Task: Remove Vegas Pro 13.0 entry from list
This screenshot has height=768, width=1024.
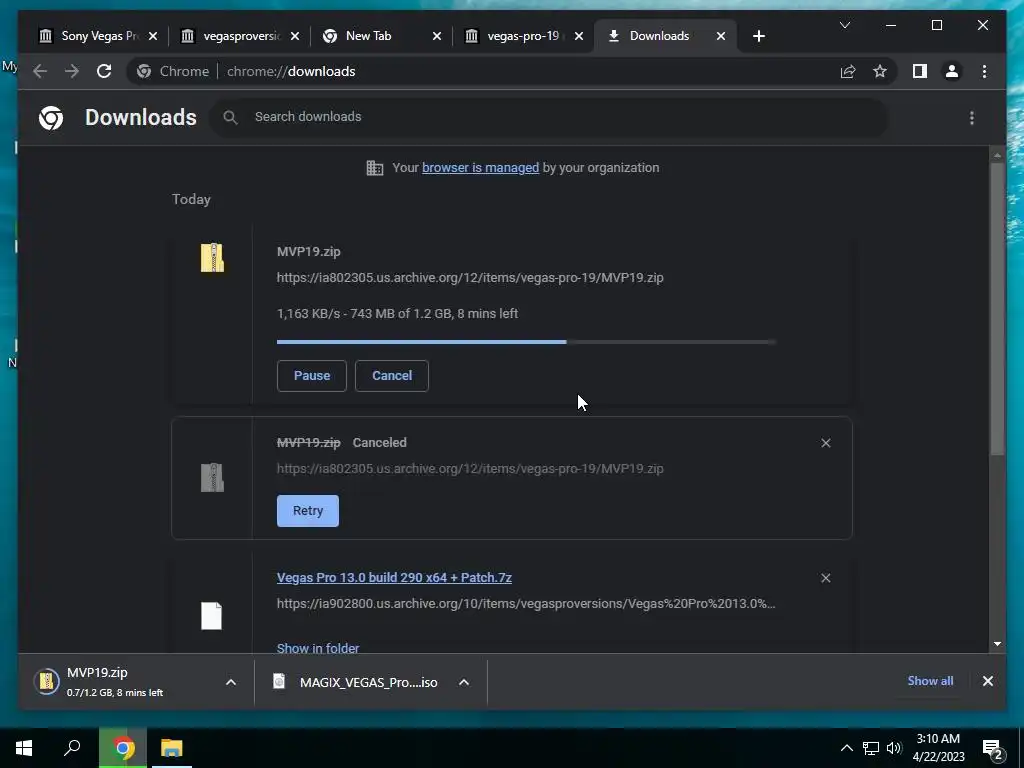Action: click(x=825, y=578)
